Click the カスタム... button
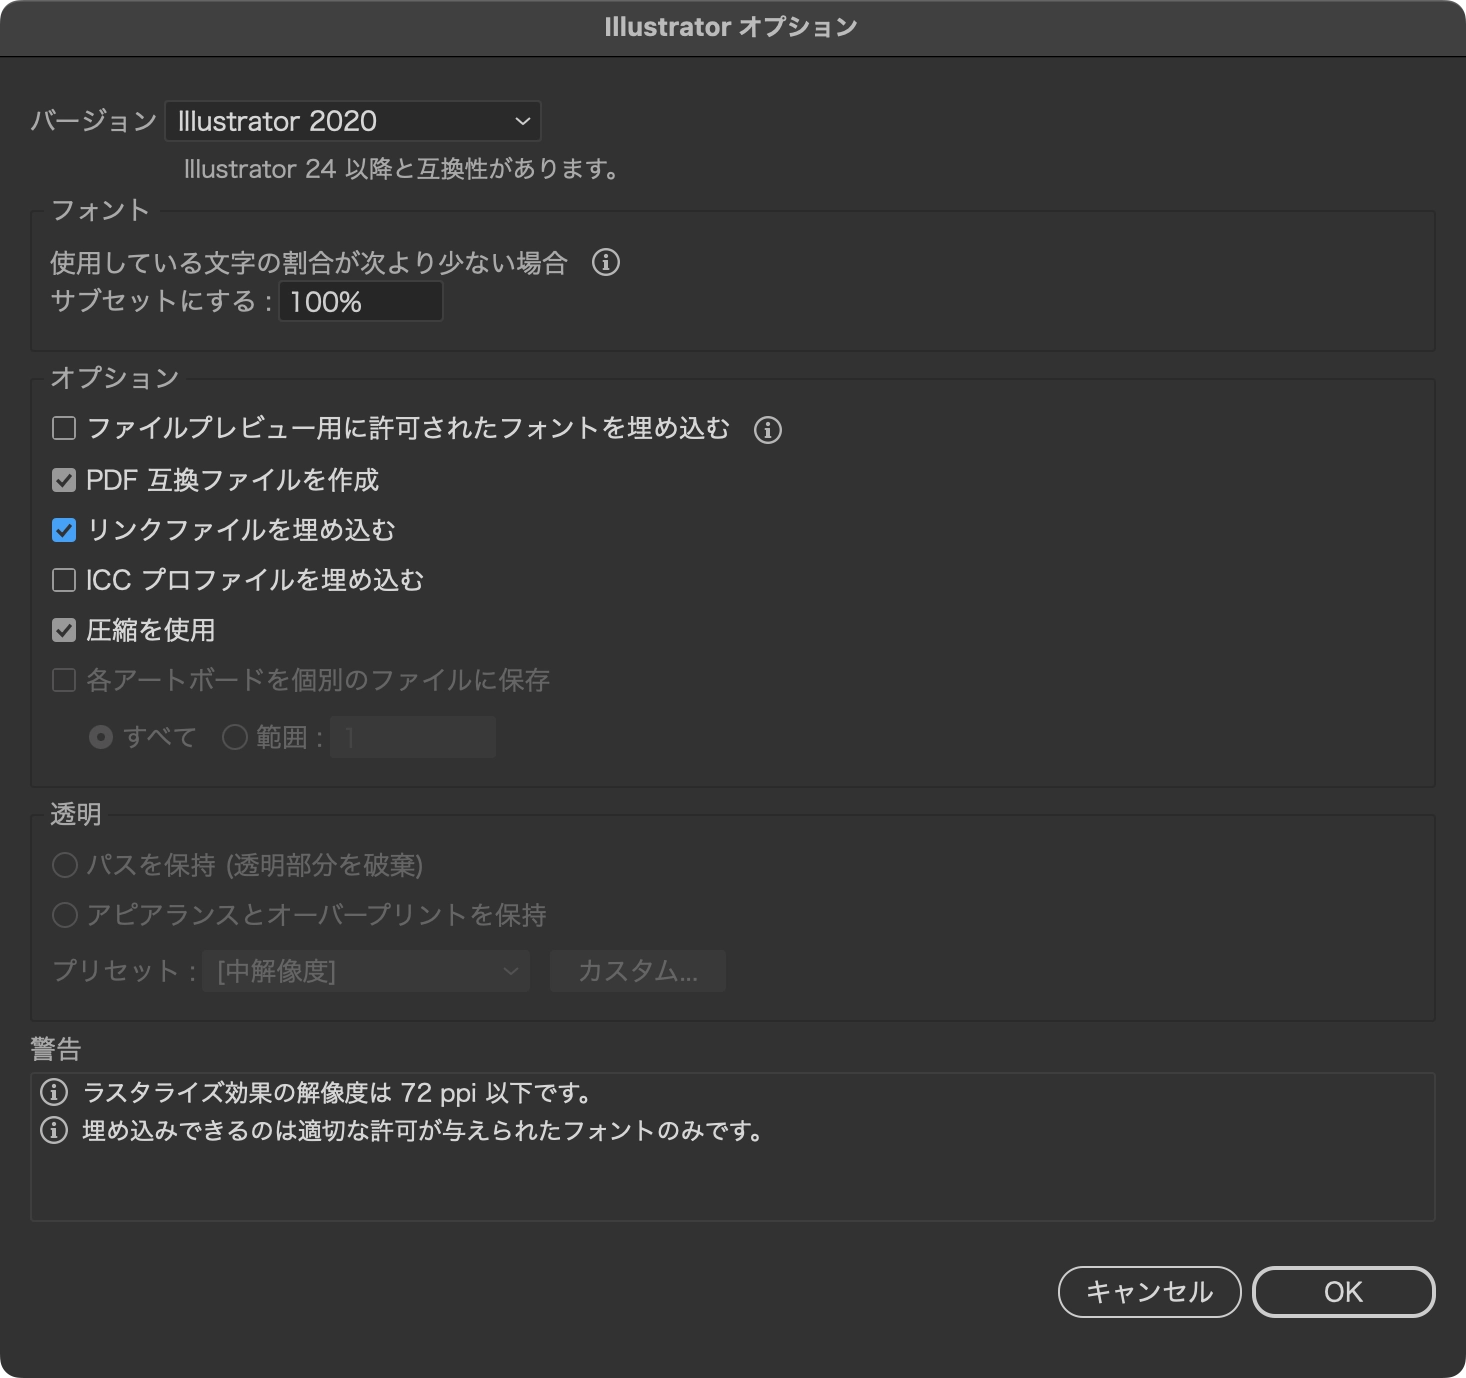The width and height of the screenshot is (1466, 1378). (x=638, y=971)
